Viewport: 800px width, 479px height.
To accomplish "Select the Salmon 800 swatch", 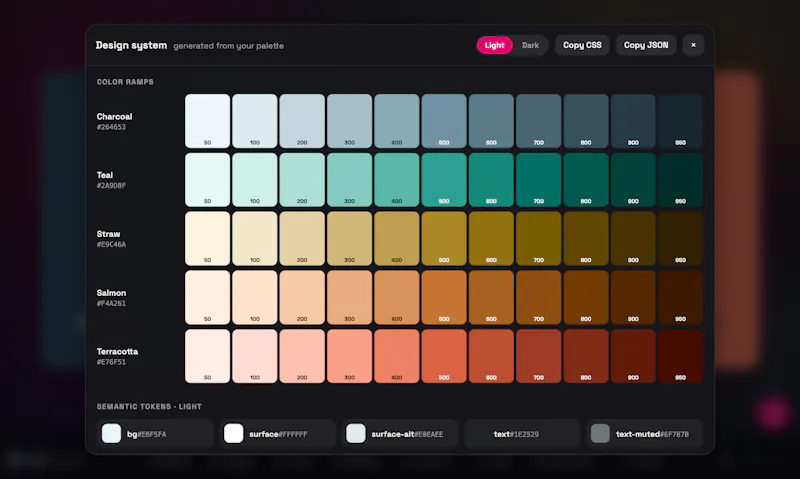I will 586,297.
